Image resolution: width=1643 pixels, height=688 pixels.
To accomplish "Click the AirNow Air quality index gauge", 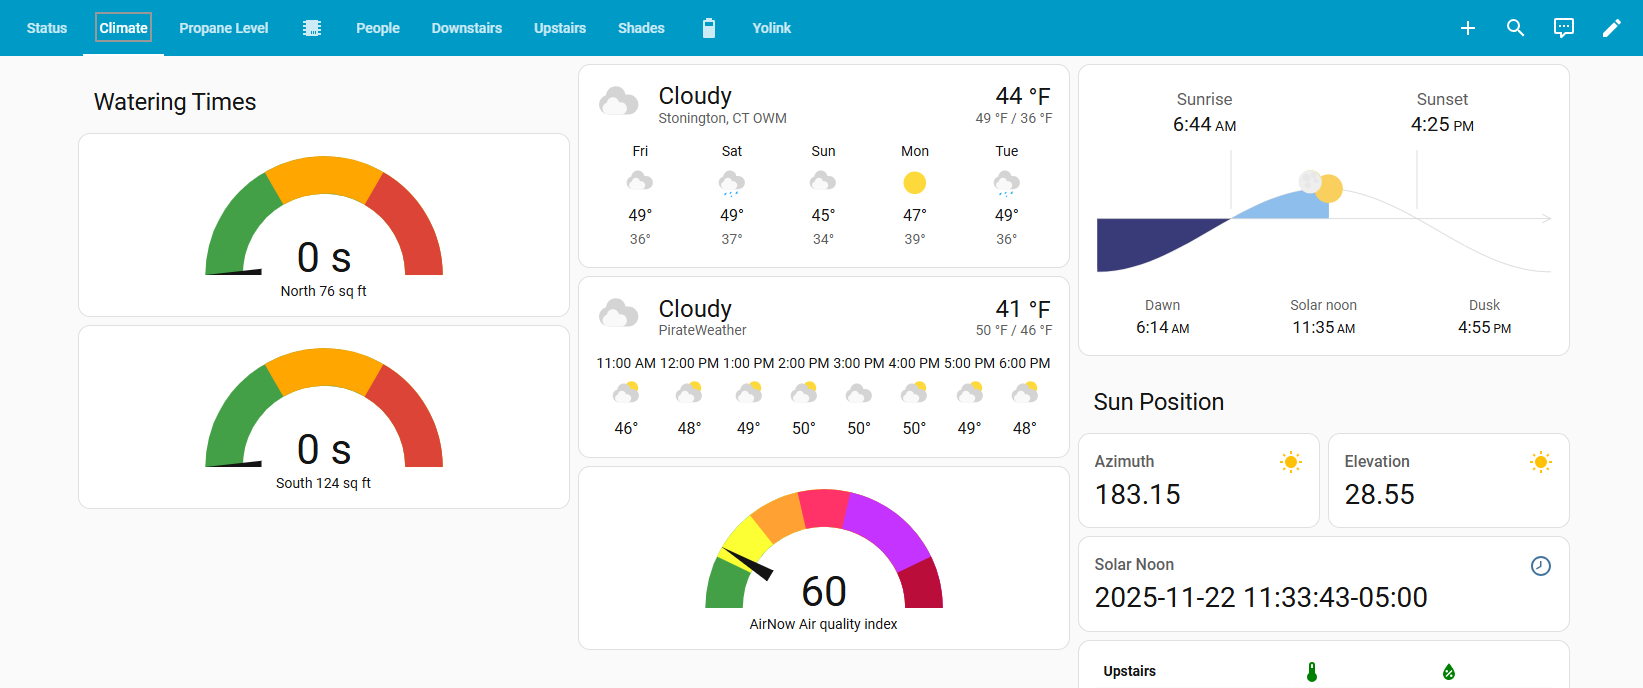I will [x=823, y=558].
